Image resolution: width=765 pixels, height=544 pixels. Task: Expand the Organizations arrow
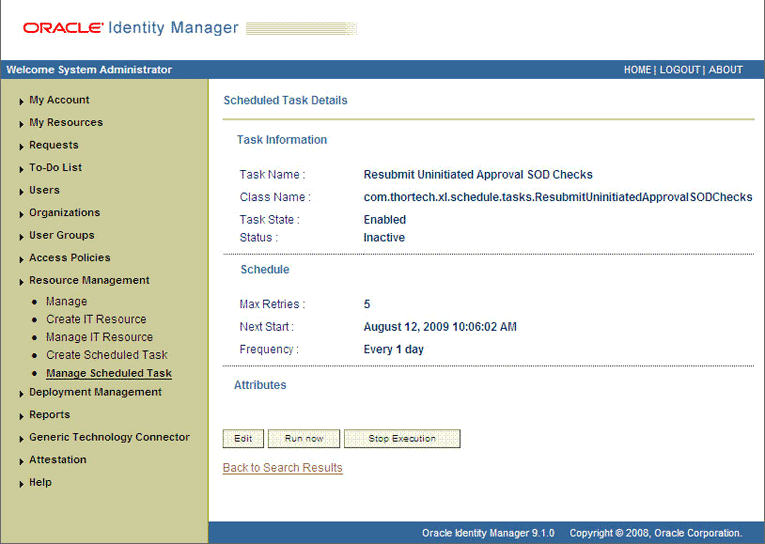(x=21, y=214)
